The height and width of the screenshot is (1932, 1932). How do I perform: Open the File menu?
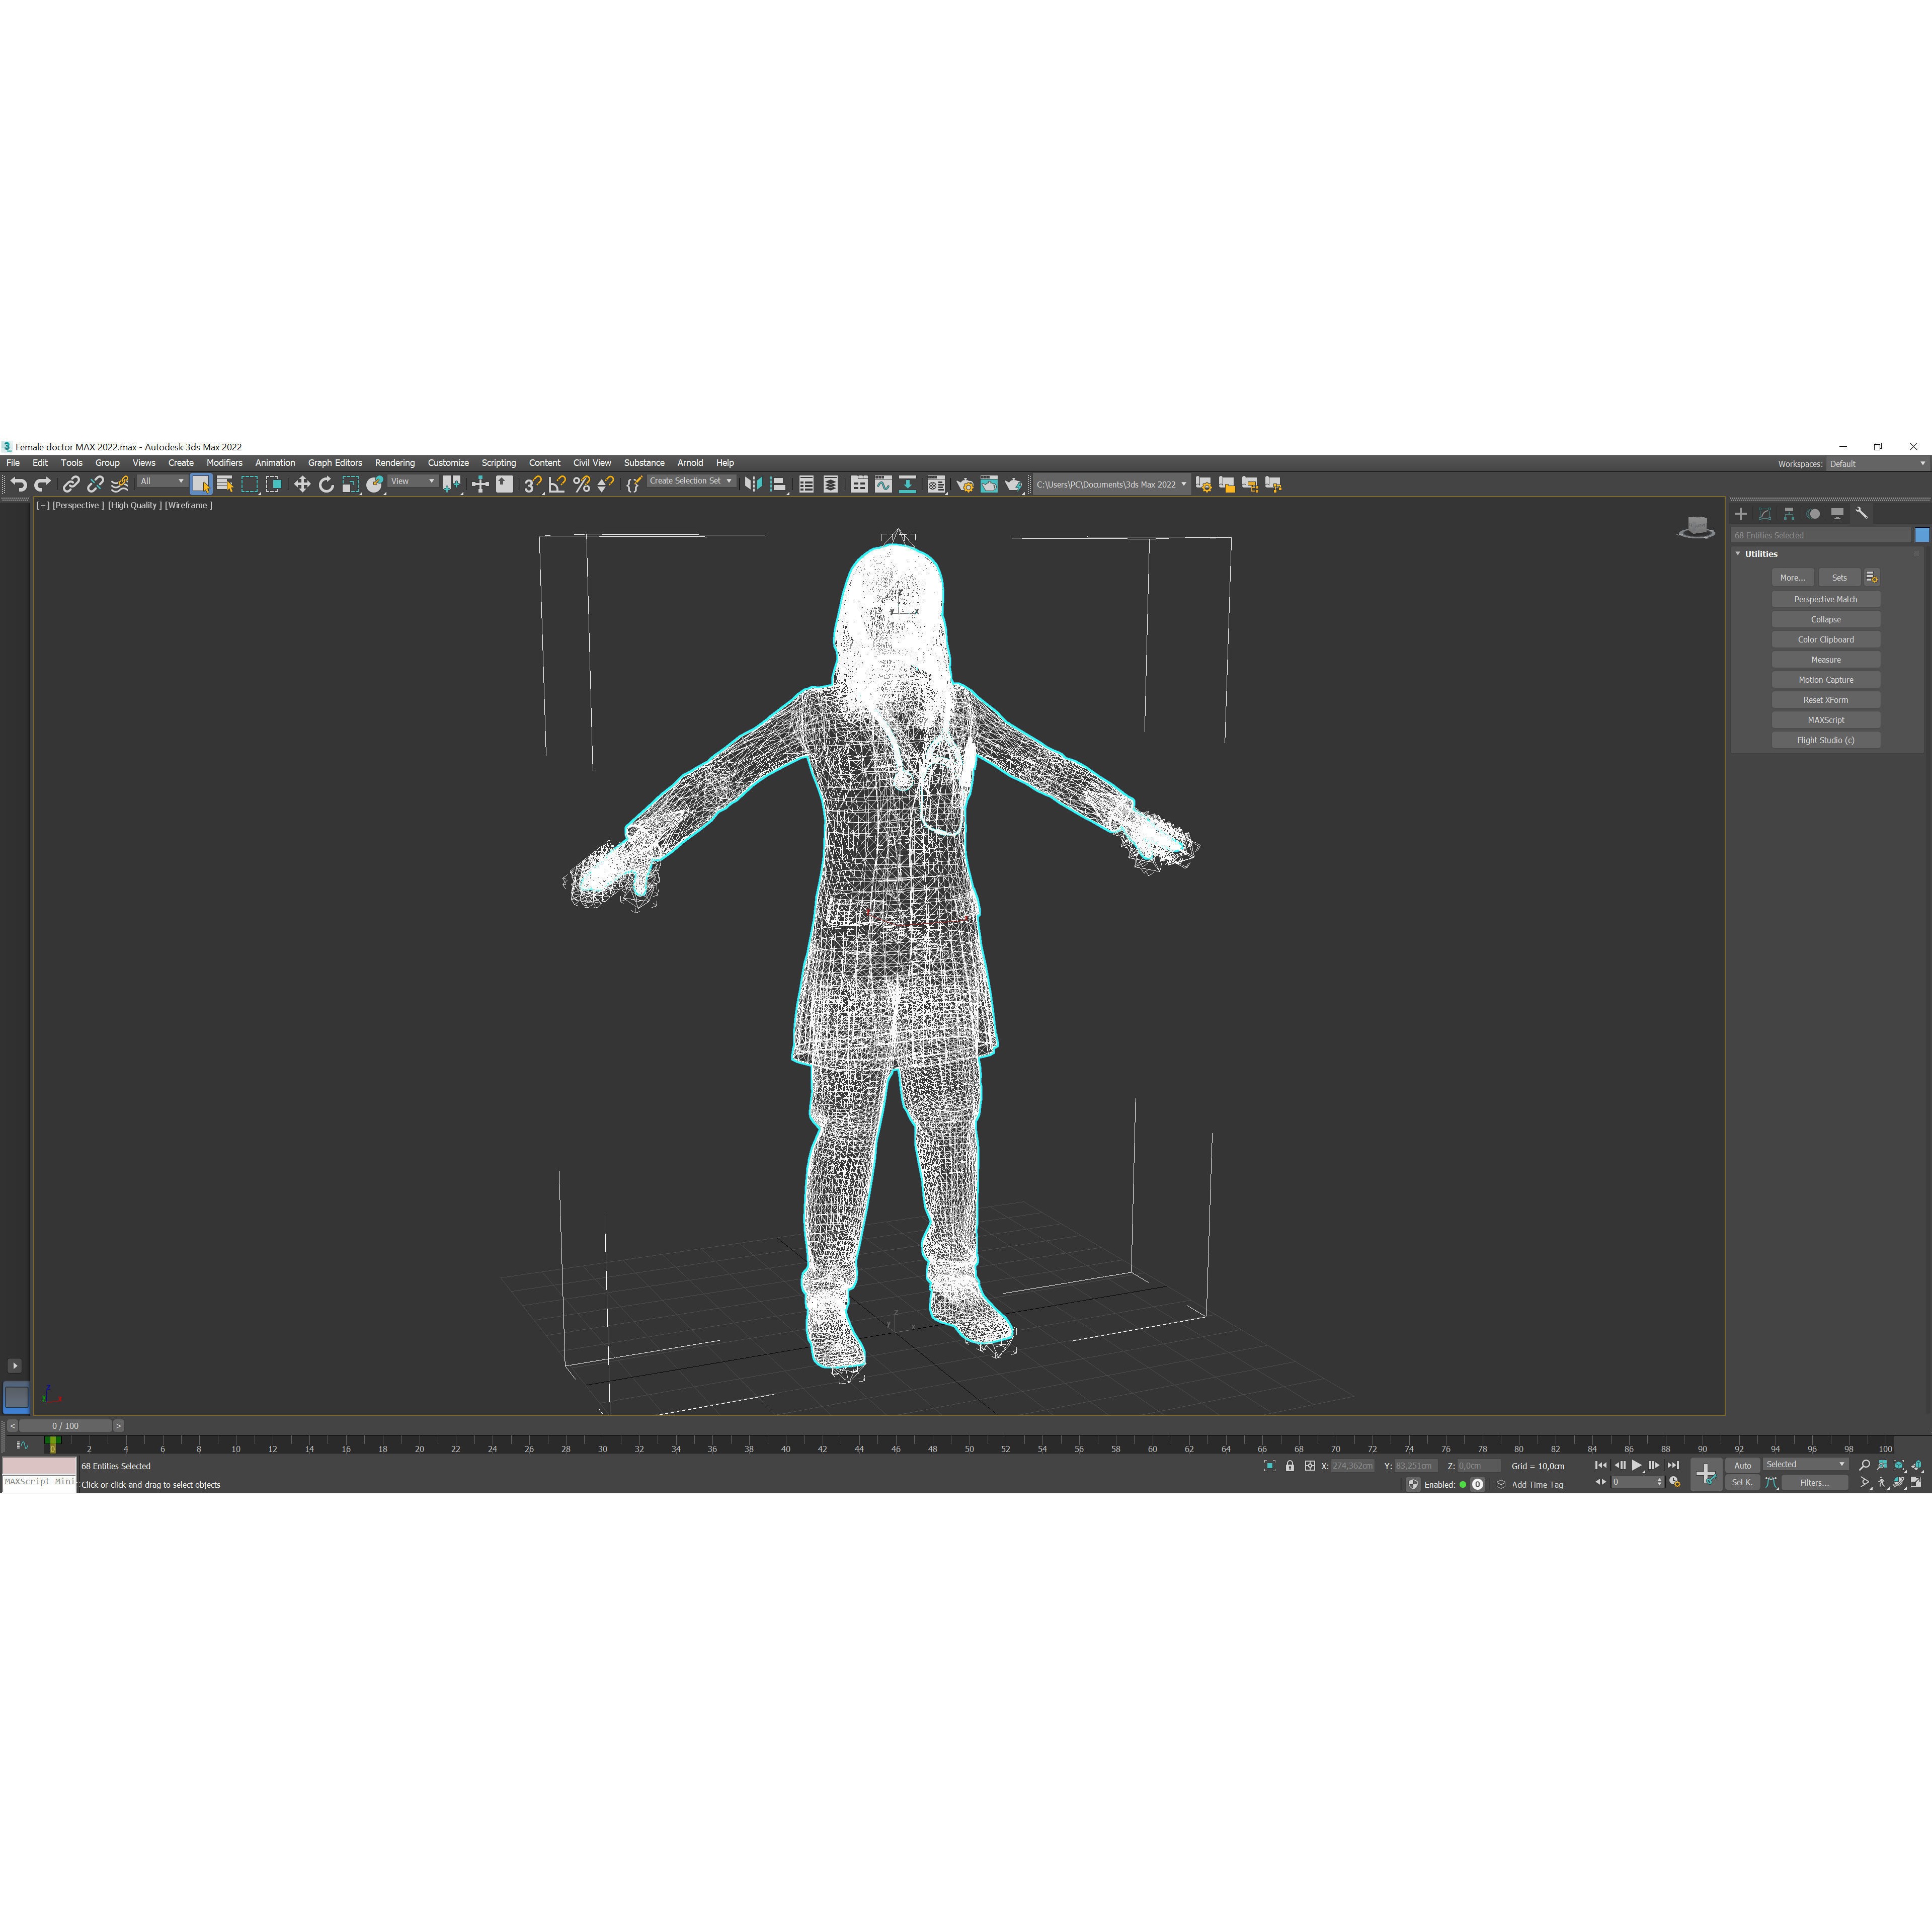pyautogui.click(x=13, y=463)
